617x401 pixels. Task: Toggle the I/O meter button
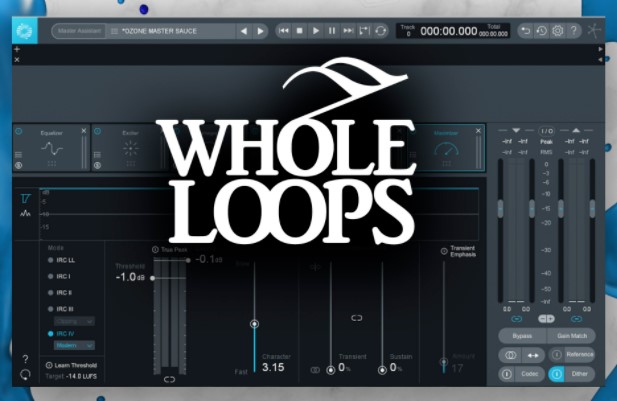(x=546, y=131)
